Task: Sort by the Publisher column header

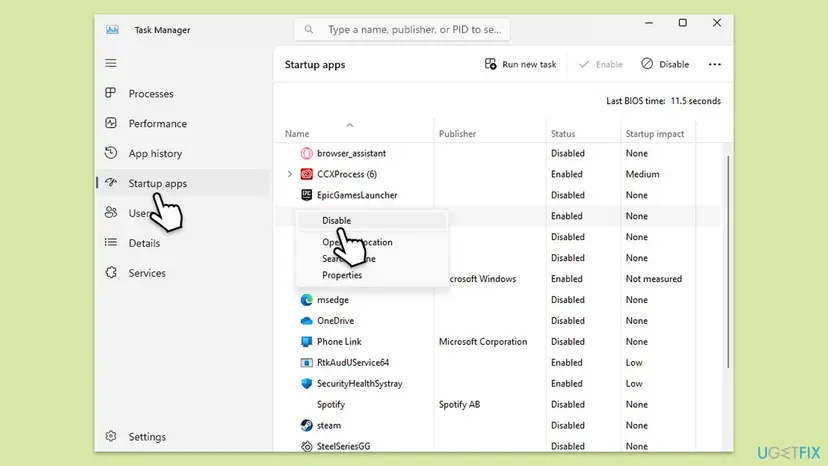Action: click(457, 134)
